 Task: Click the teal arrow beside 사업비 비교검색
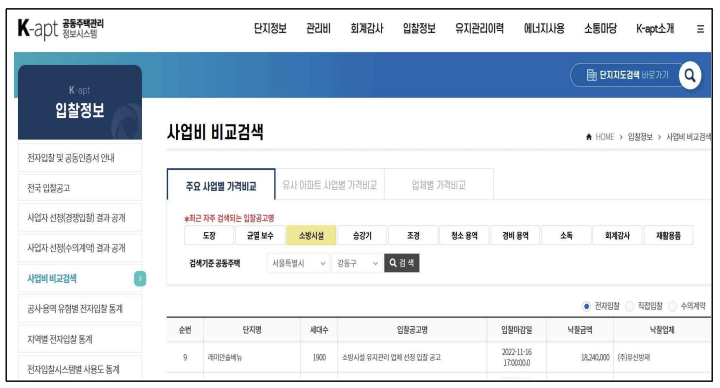click(140, 278)
